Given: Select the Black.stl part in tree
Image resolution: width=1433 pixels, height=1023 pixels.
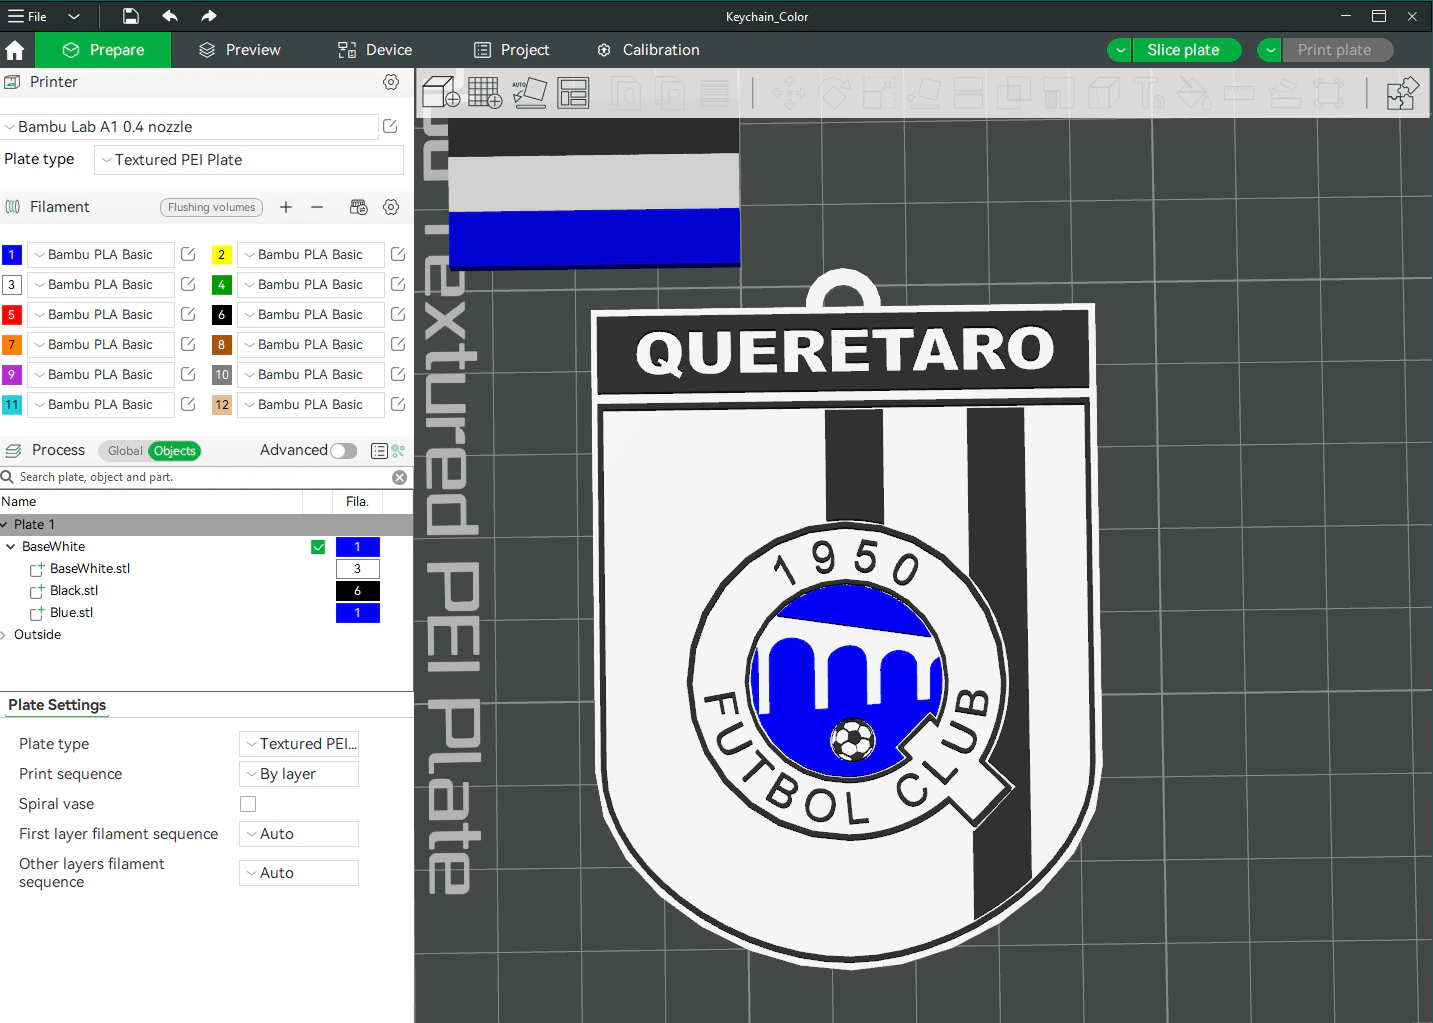Looking at the screenshot, I should tap(74, 591).
